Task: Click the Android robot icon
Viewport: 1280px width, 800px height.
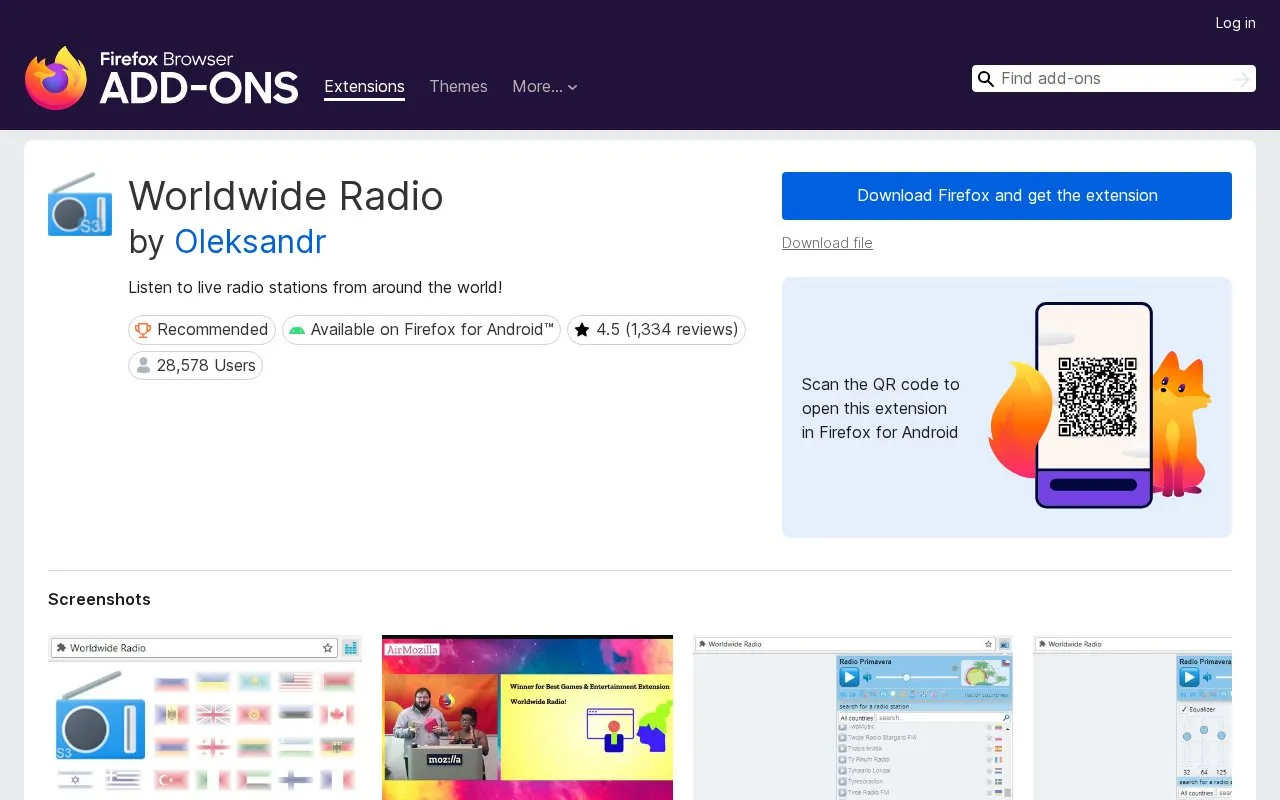Action: point(297,330)
